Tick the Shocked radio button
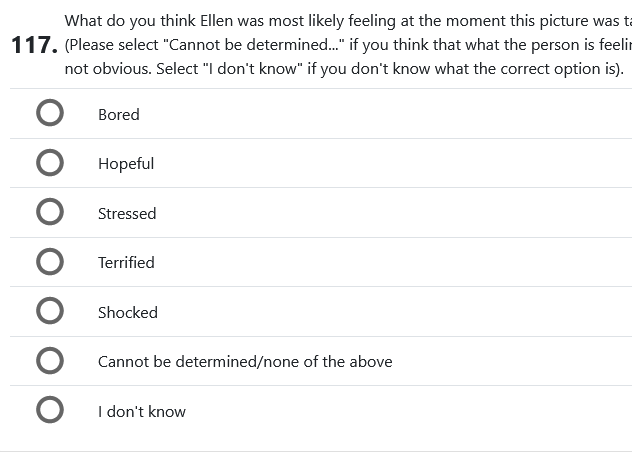This screenshot has width=632, height=452. [x=50, y=312]
